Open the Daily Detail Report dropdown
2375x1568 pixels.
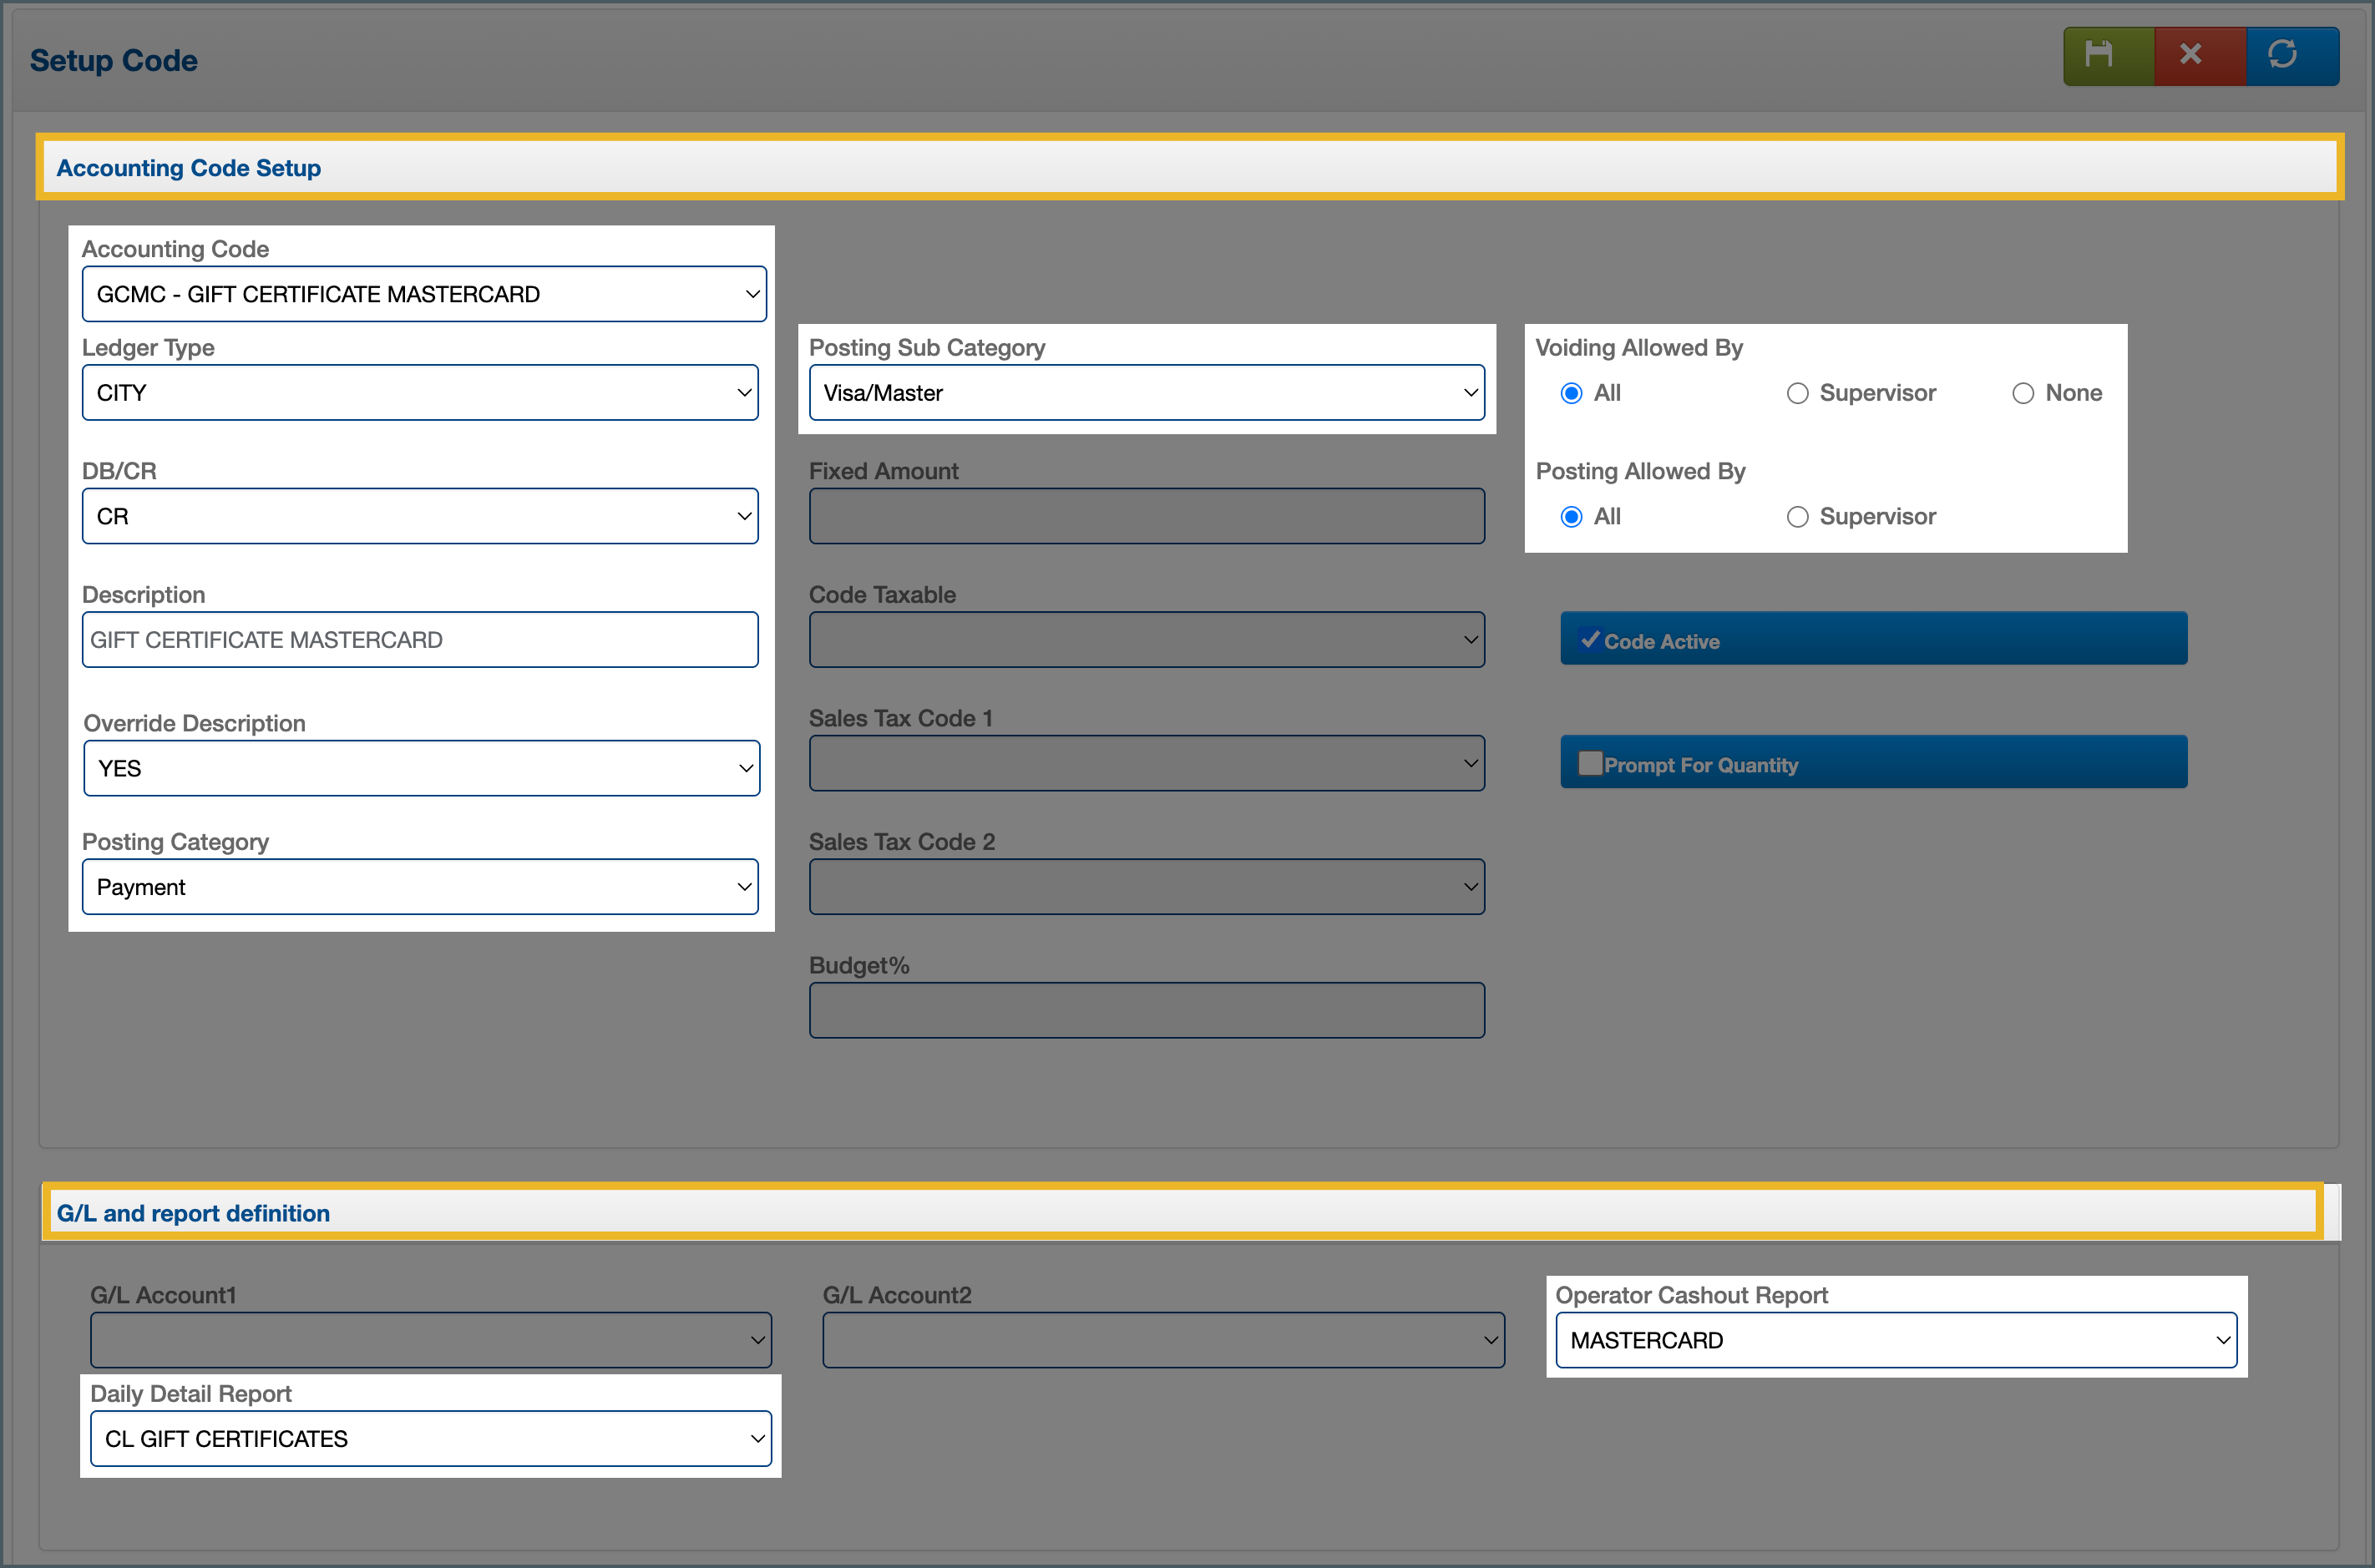(x=430, y=1439)
